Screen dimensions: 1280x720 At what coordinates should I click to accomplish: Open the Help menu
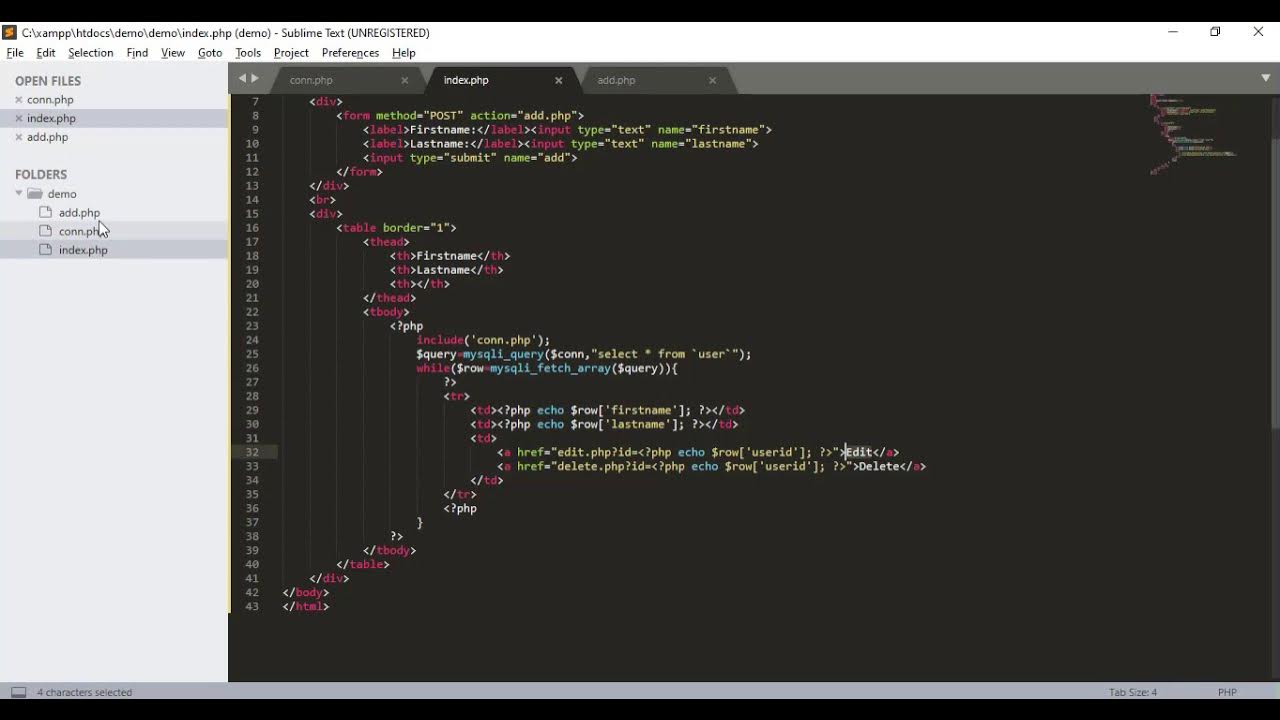click(404, 53)
